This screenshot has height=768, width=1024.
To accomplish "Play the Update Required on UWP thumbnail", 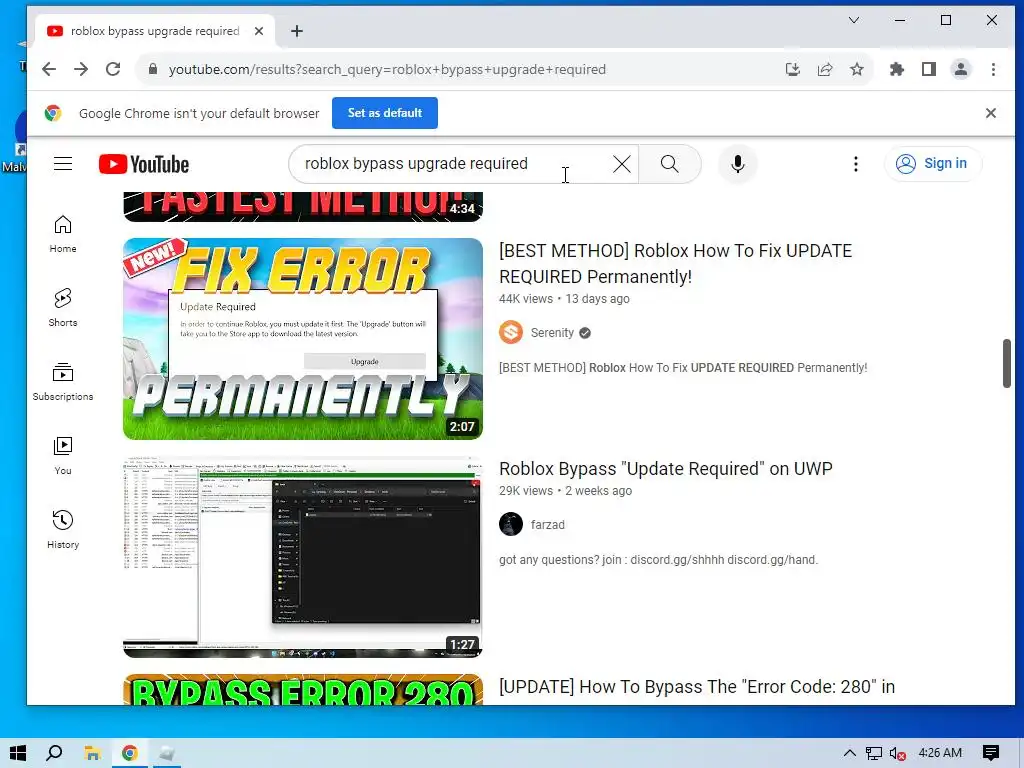I will pyautogui.click(x=303, y=556).
